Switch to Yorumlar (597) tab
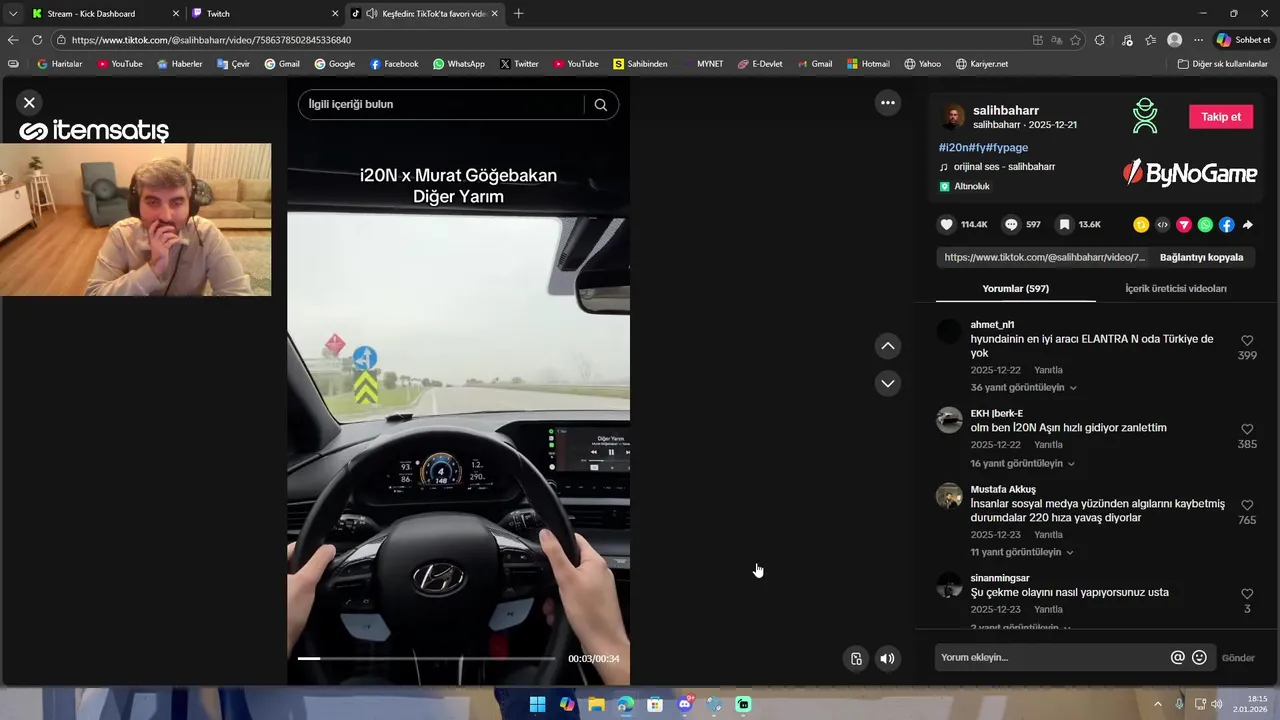 [x=1015, y=288]
